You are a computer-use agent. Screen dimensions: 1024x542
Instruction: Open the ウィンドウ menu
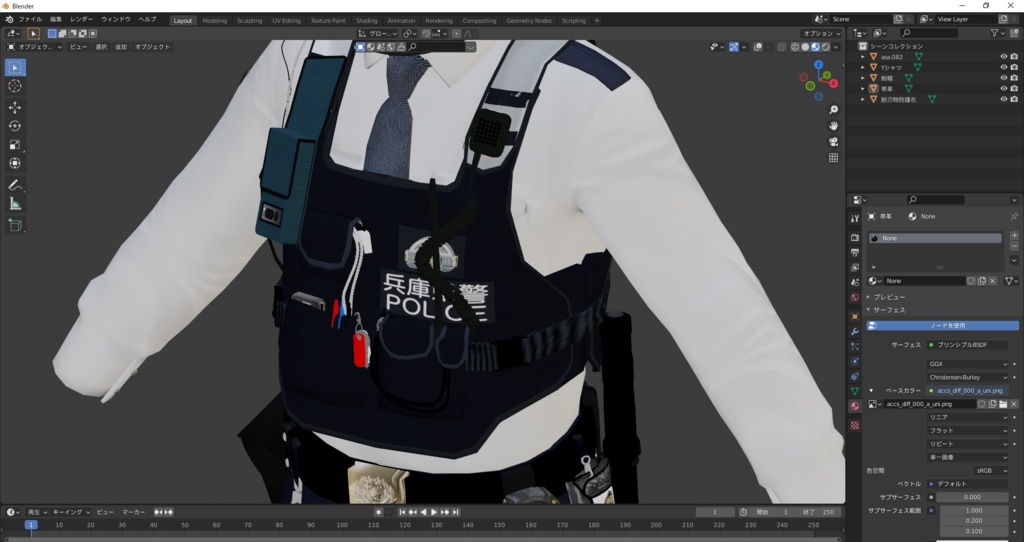[x=116, y=20]
